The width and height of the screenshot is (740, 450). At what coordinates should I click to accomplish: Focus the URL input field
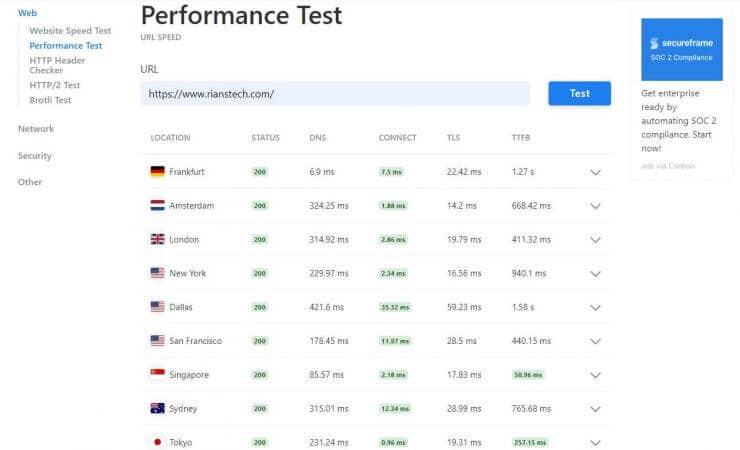[335, 93]
